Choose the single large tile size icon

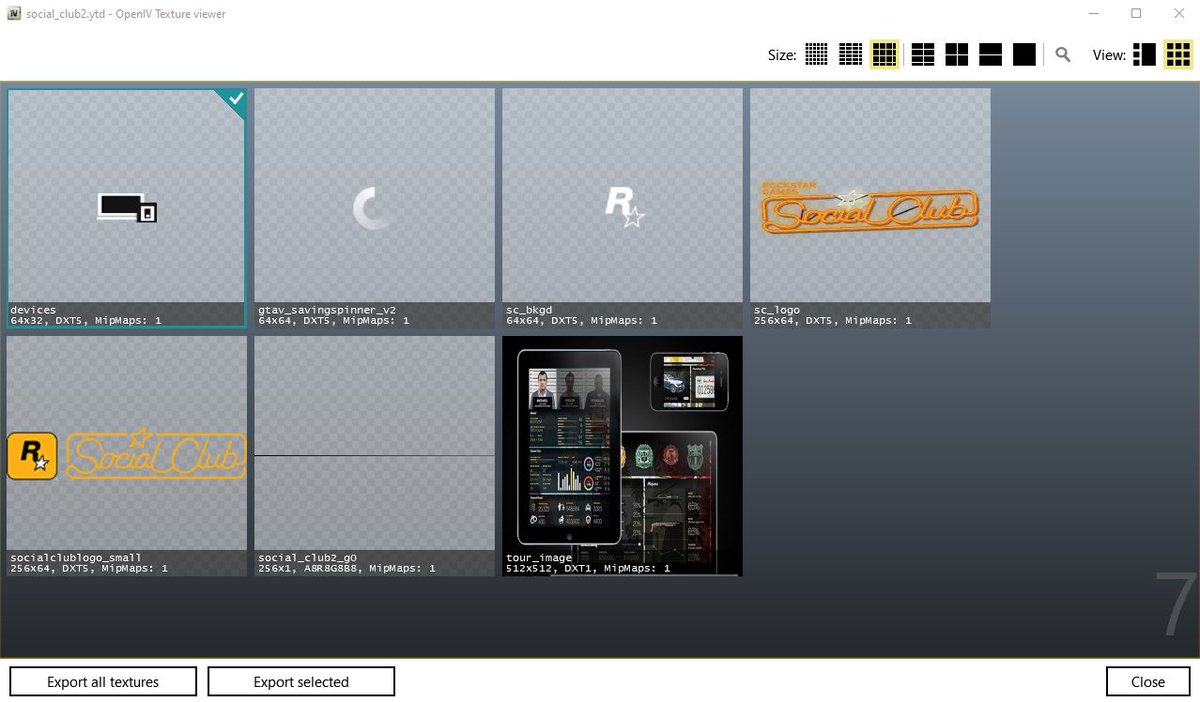point(1024,54)
